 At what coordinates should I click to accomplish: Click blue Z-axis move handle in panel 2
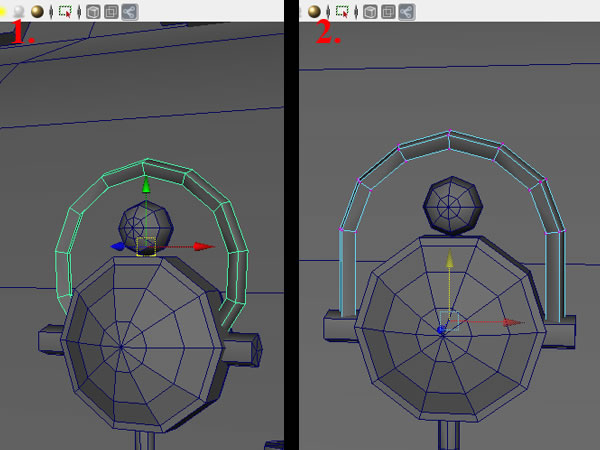tap(441, 330)
